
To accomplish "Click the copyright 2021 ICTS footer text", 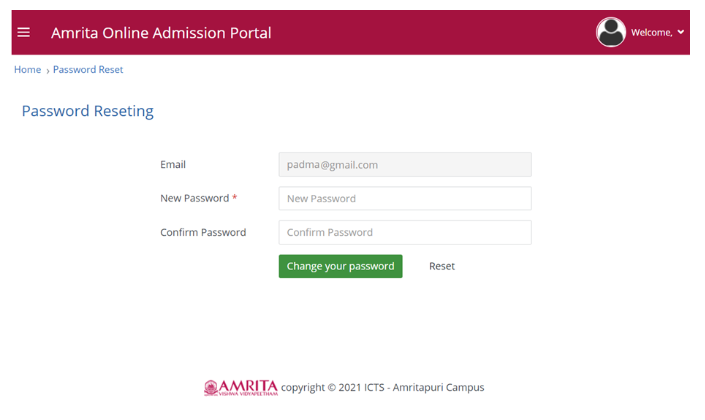I will (383, 388).
